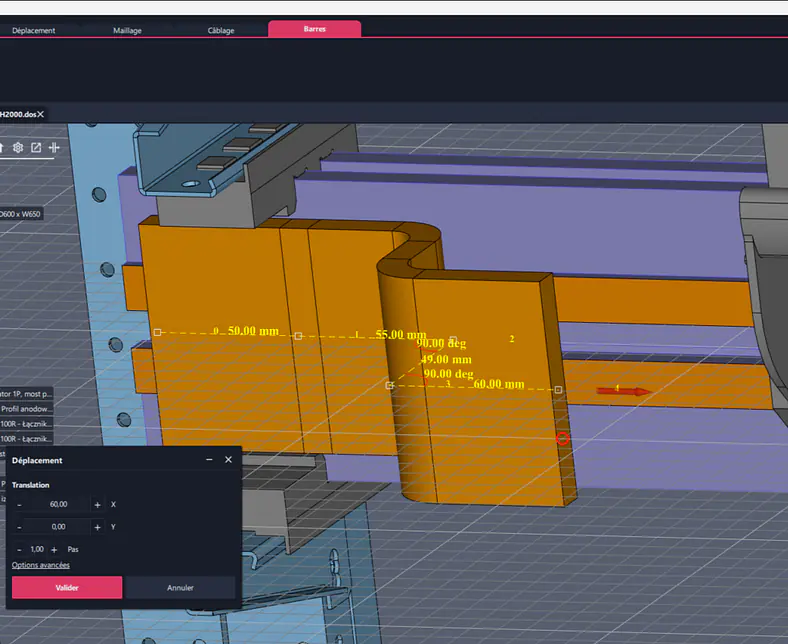This screenshot has width=788, height=644.
Task: Close the Déplacement dialog
Action: point(228,459)
